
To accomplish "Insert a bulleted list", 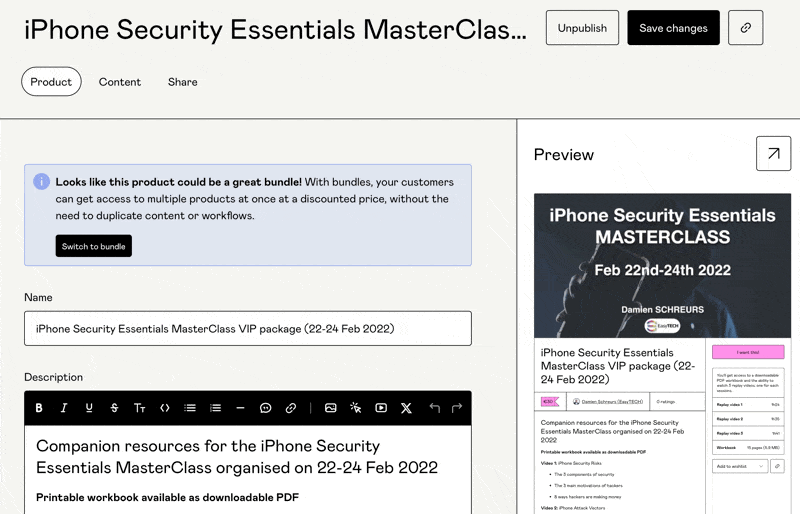I will 190,408.
